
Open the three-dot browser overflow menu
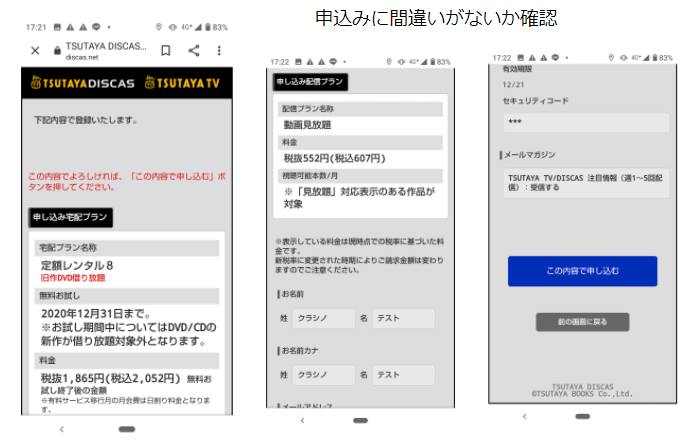pos(219,50)
